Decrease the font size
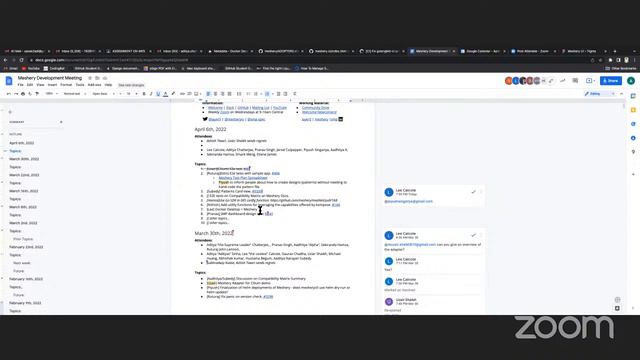 coord(120,94)
